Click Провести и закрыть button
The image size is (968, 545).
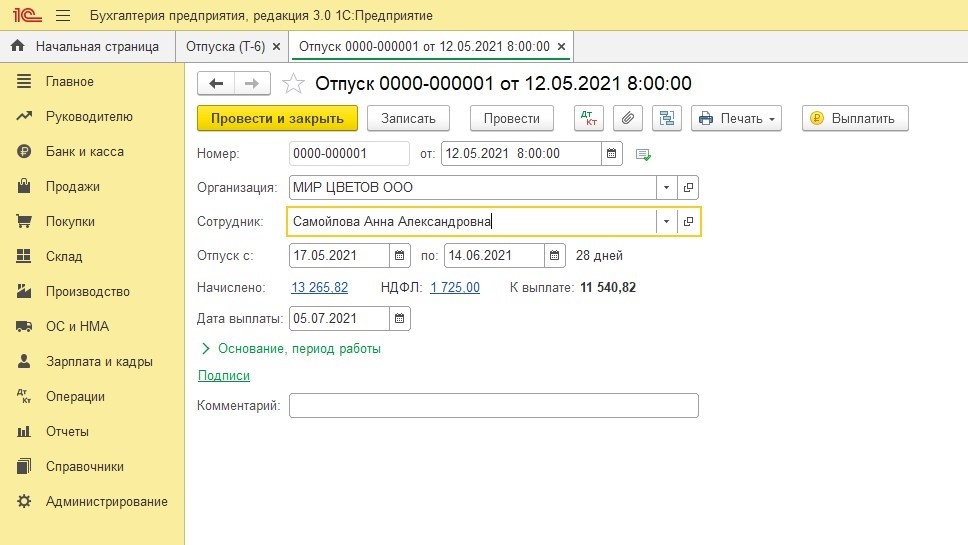277,119
